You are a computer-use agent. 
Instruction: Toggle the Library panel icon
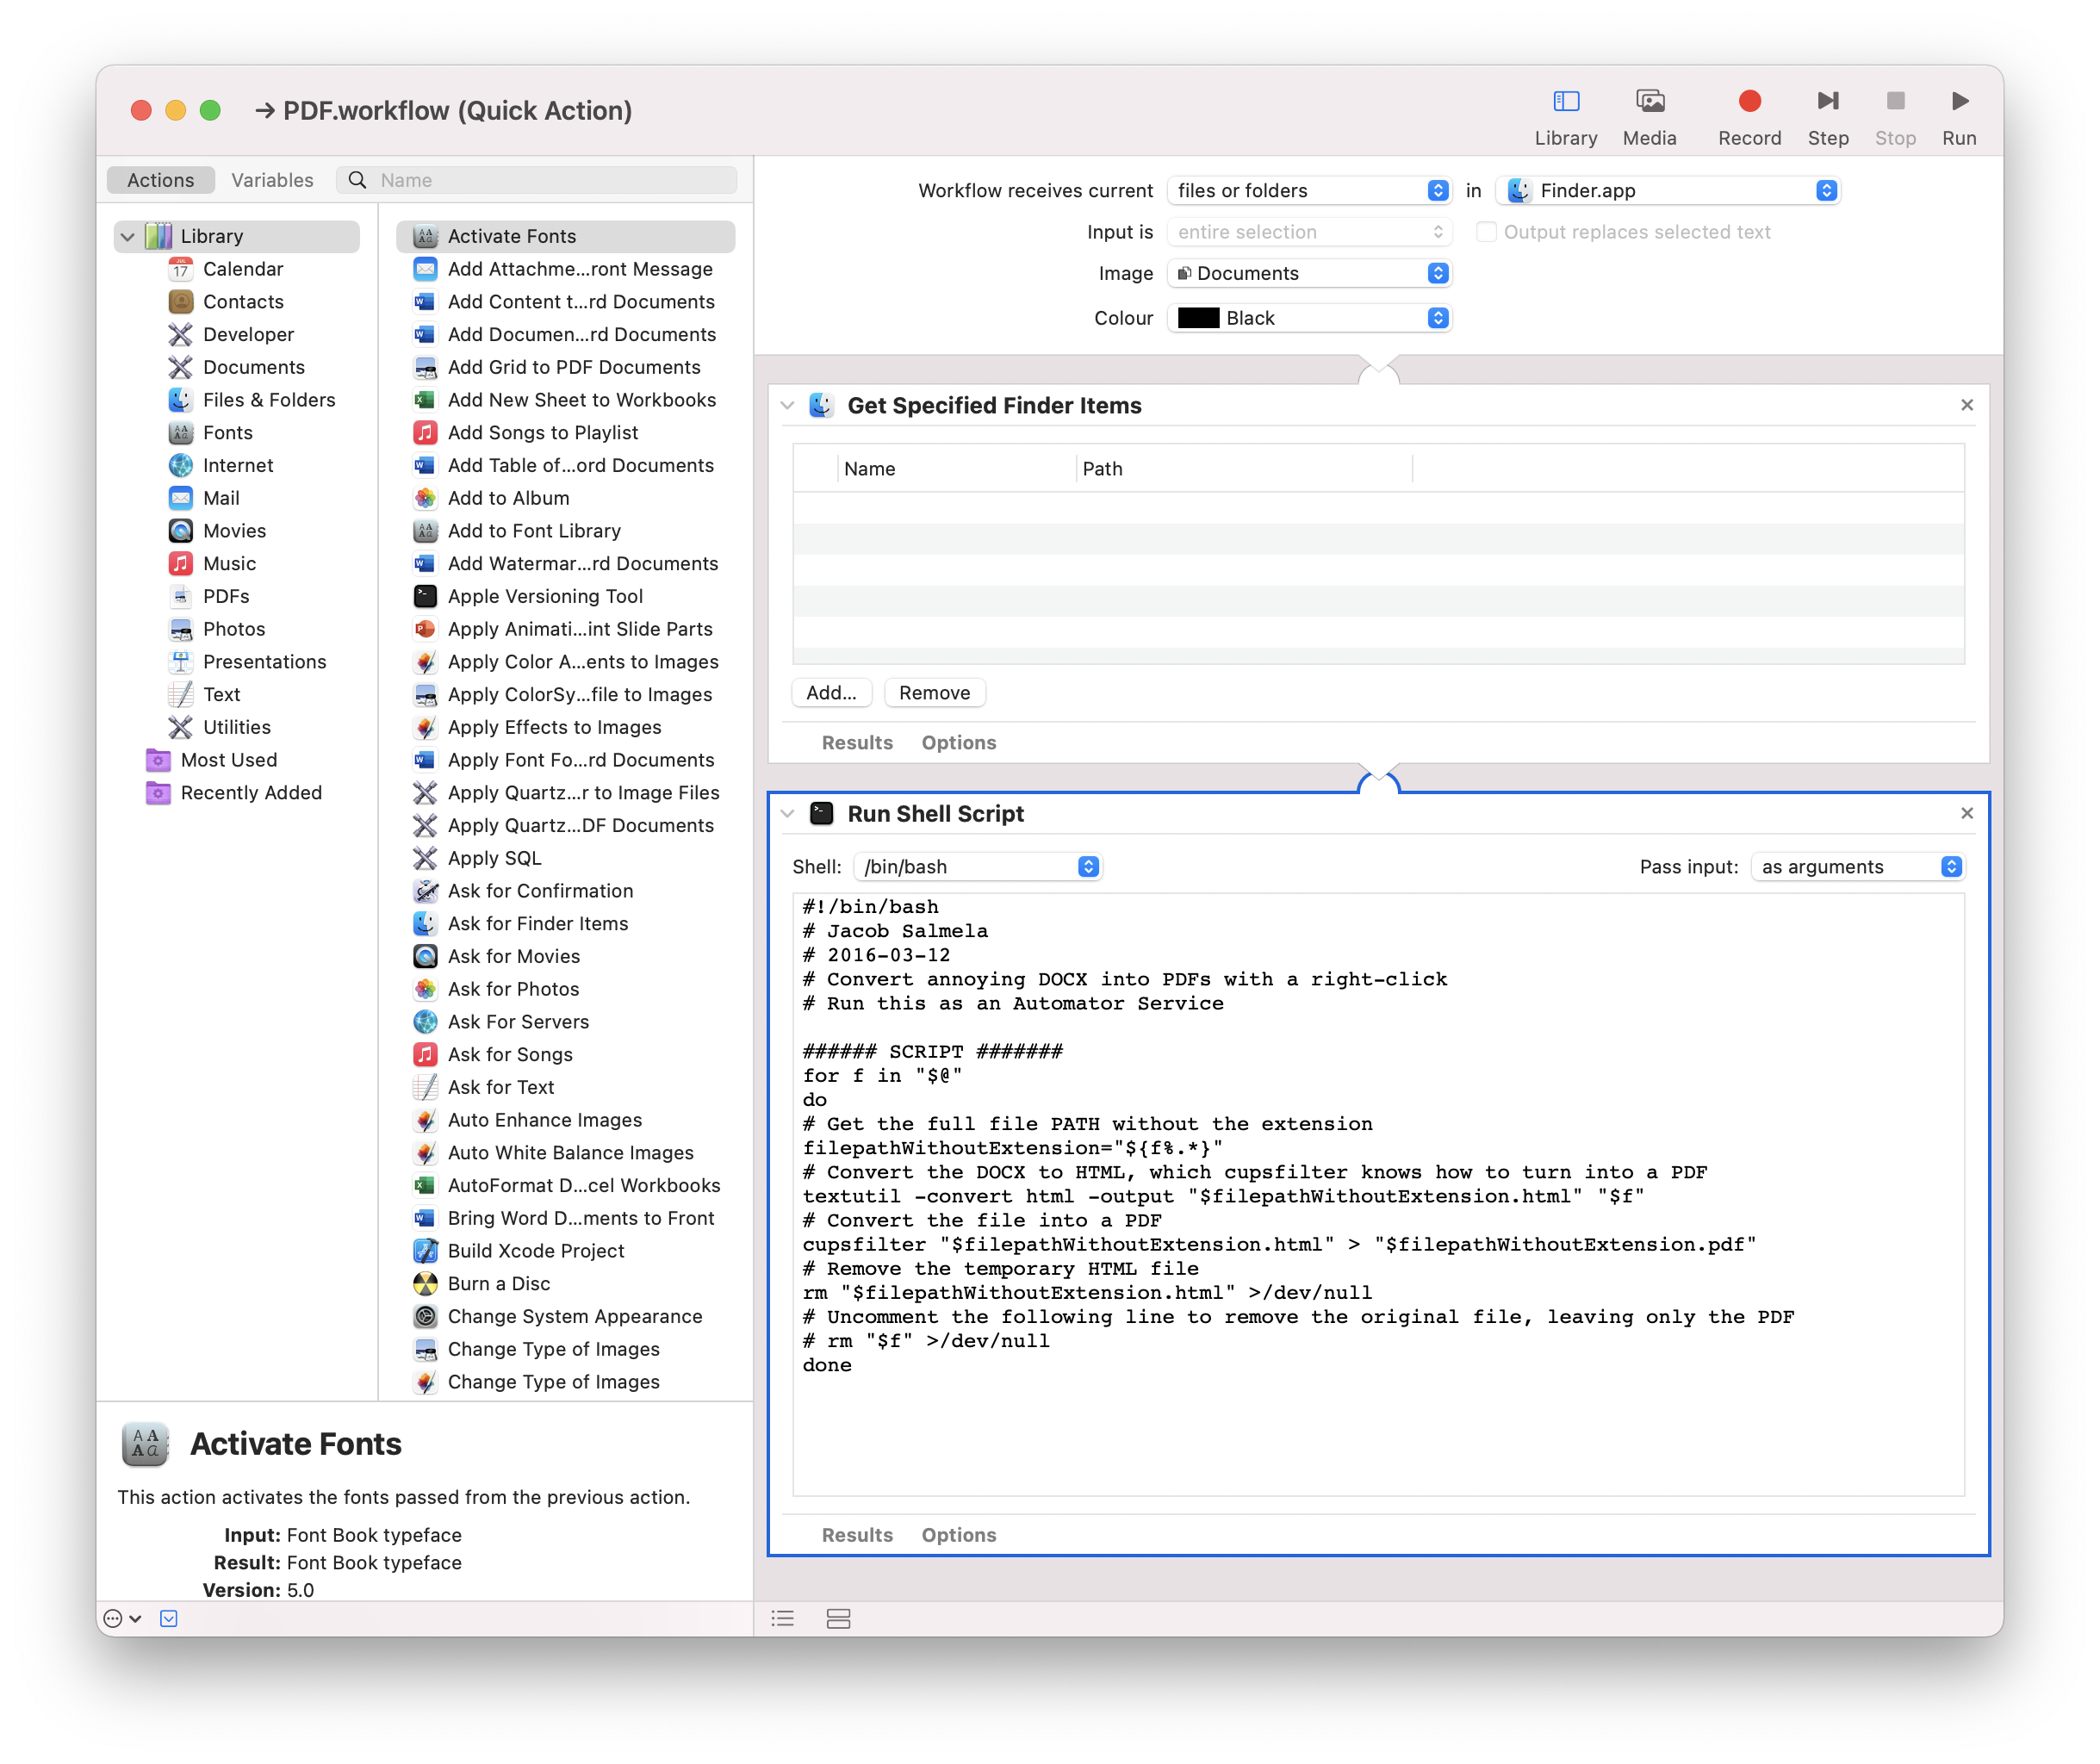1565,117
